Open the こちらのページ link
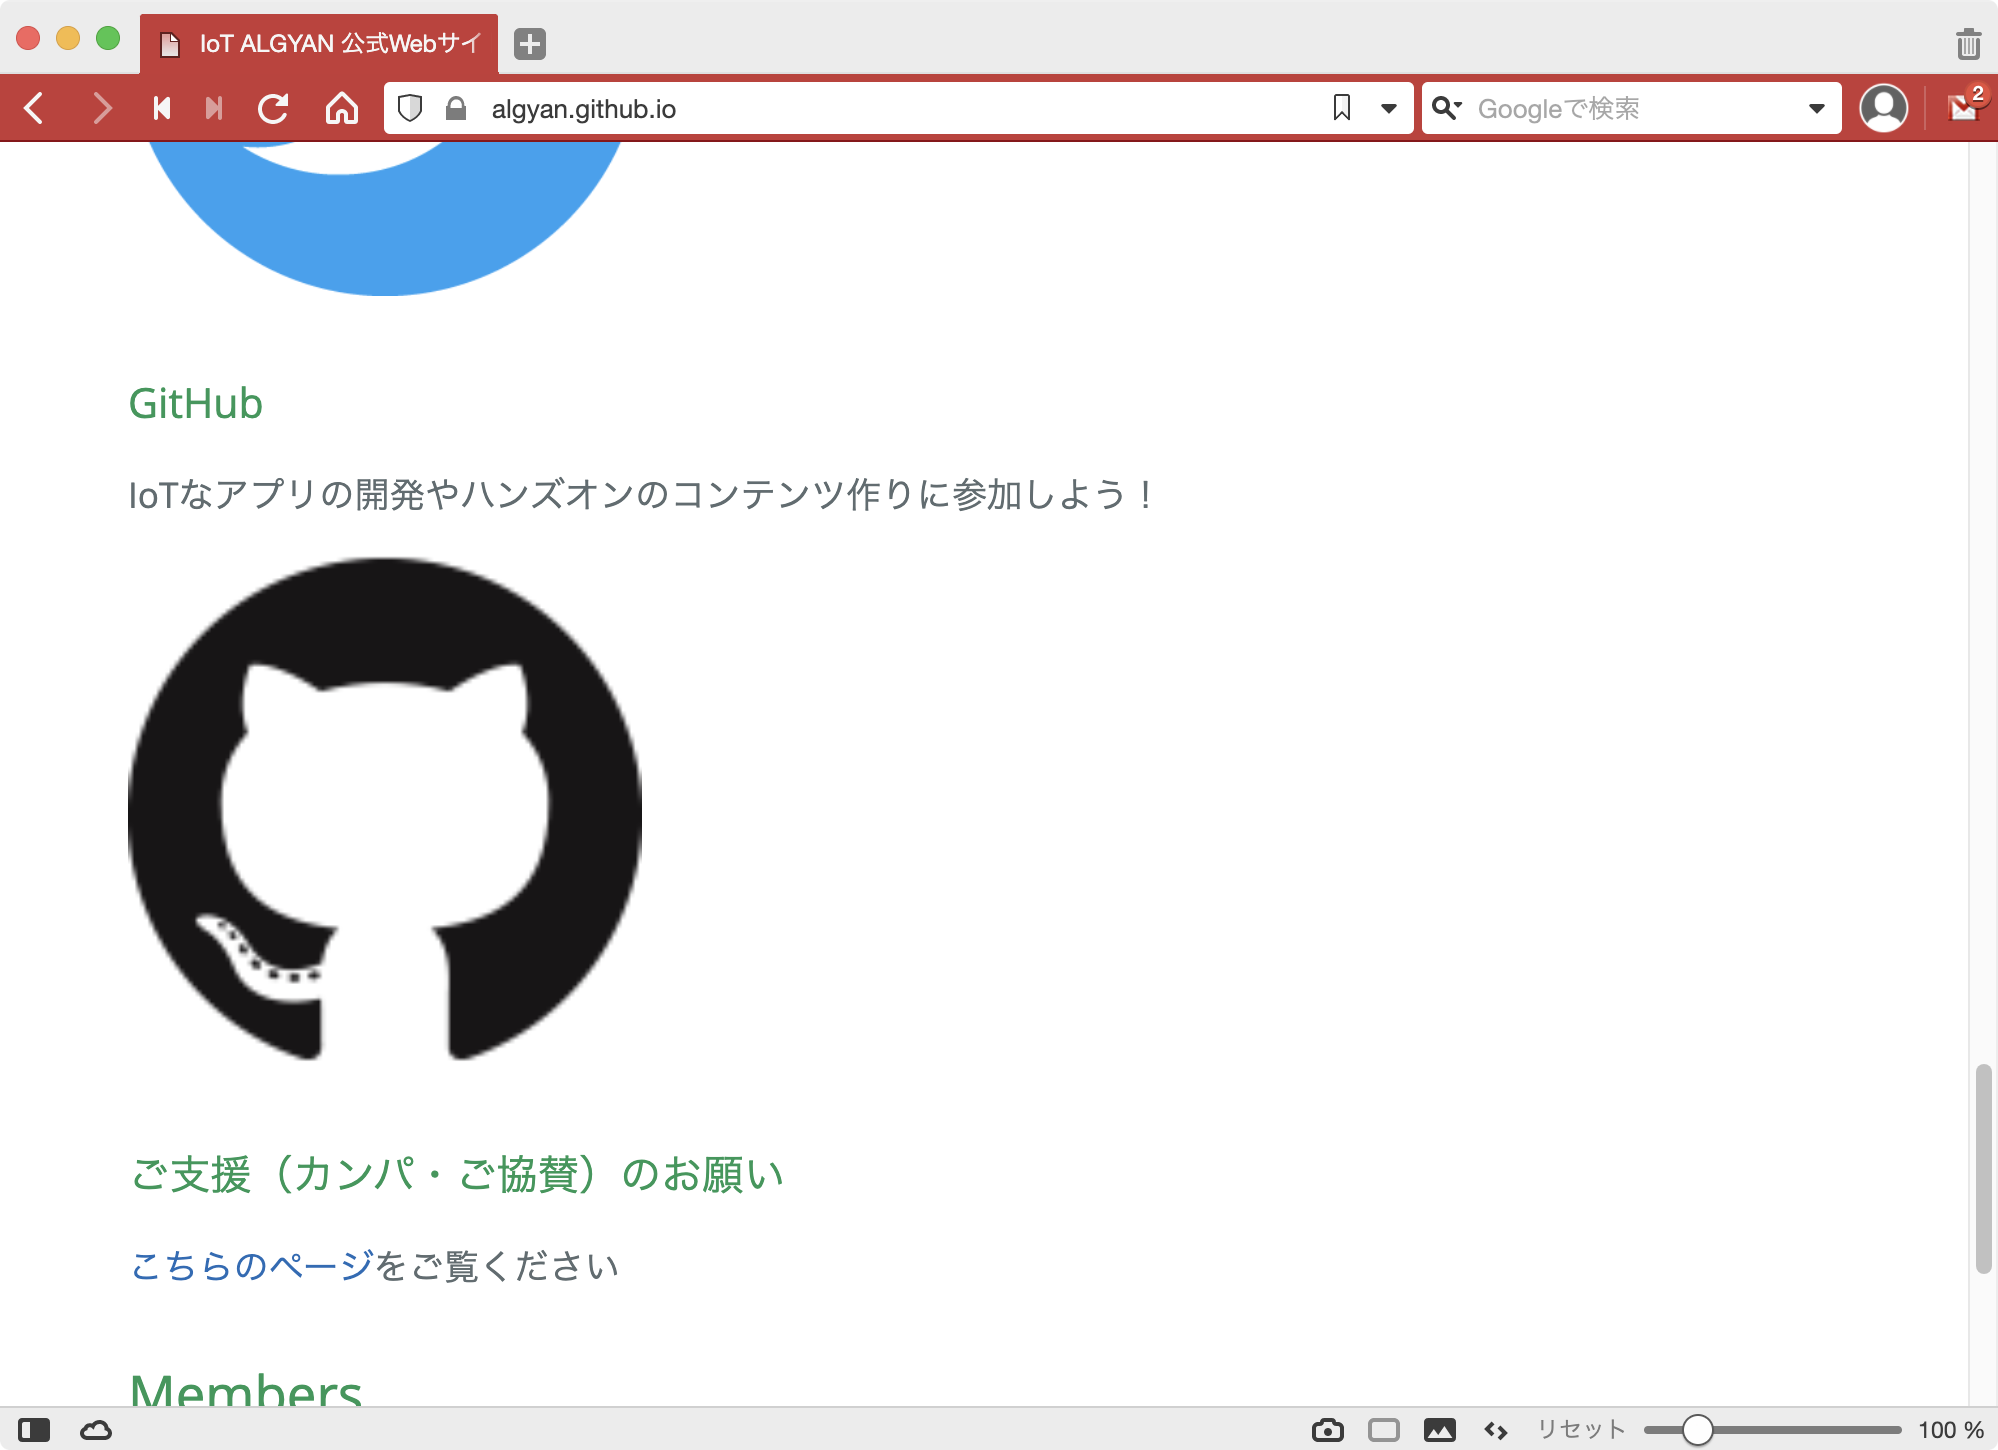 (x=252, y=1266)
